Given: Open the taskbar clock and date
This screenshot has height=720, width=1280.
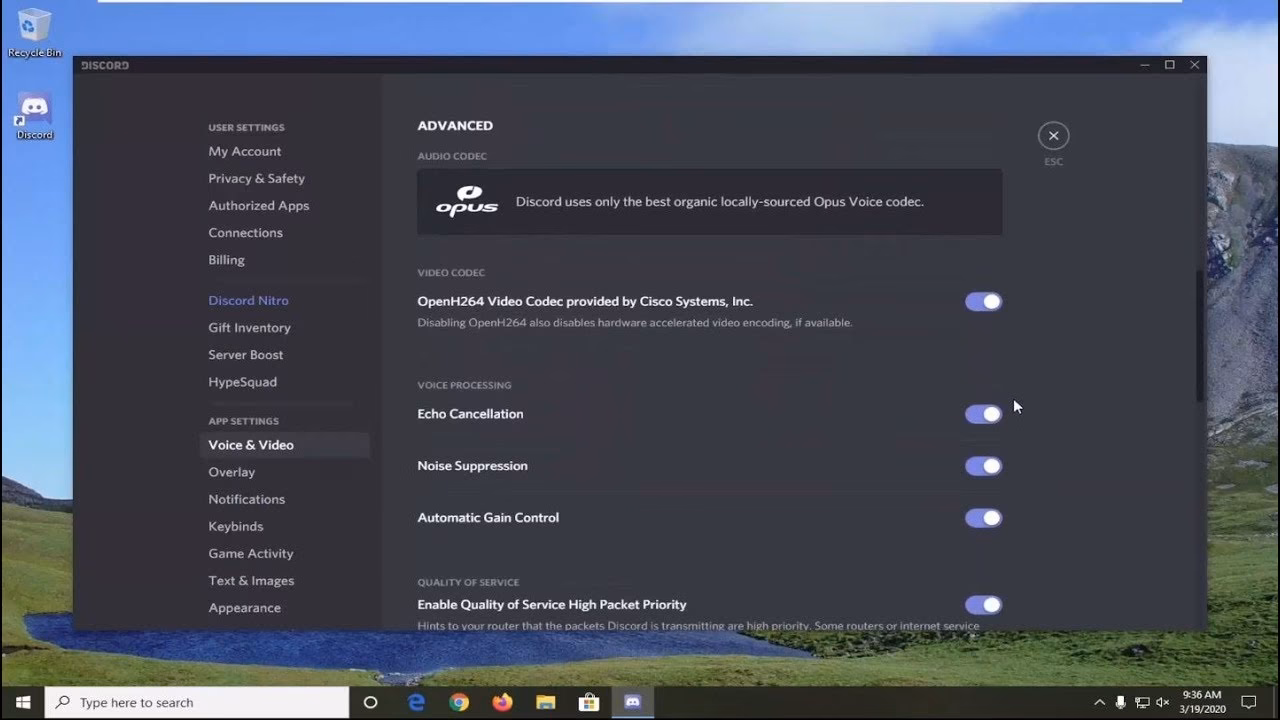Looking at the screenshot, I should (1202, 702).
